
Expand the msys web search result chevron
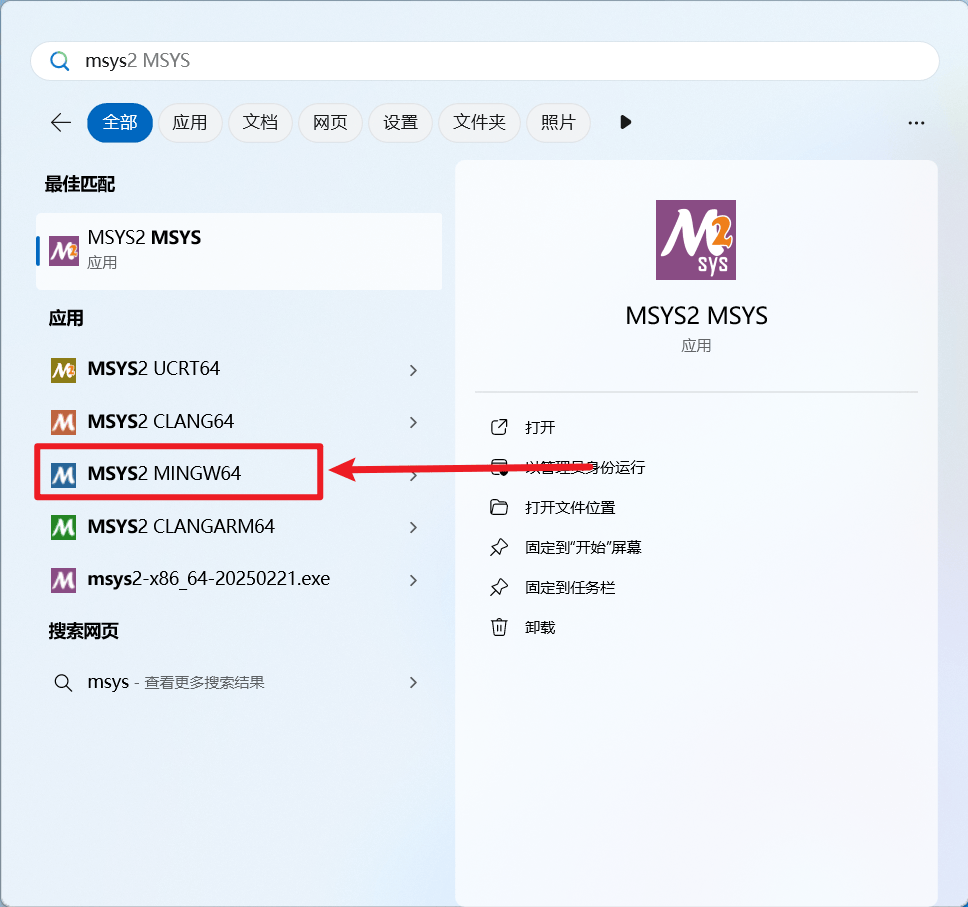click(413, 682)
